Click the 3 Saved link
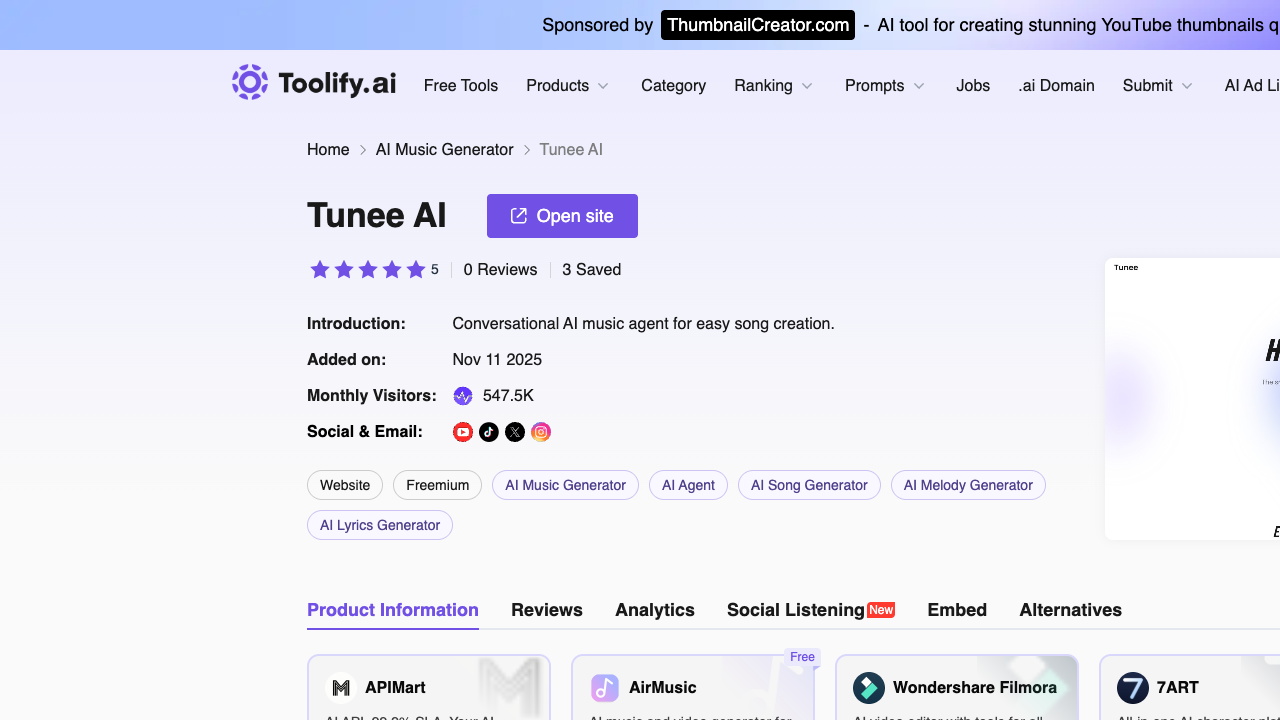The height and width of the screenshot is (720, 1280). (591, 270)
